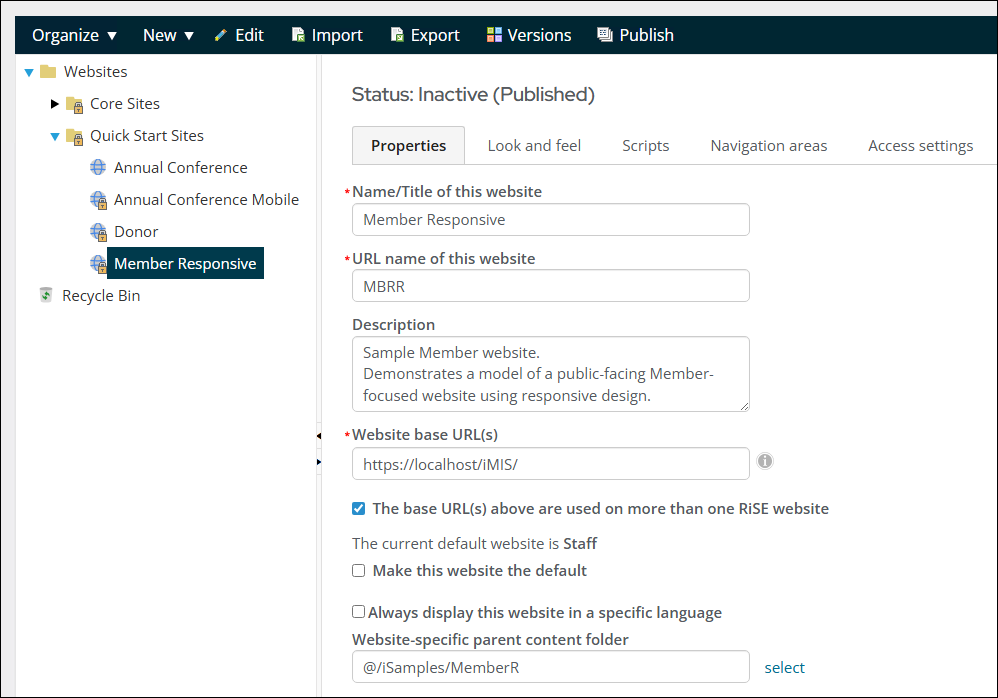Open the New dropdown menu

[x=168, y=35]
